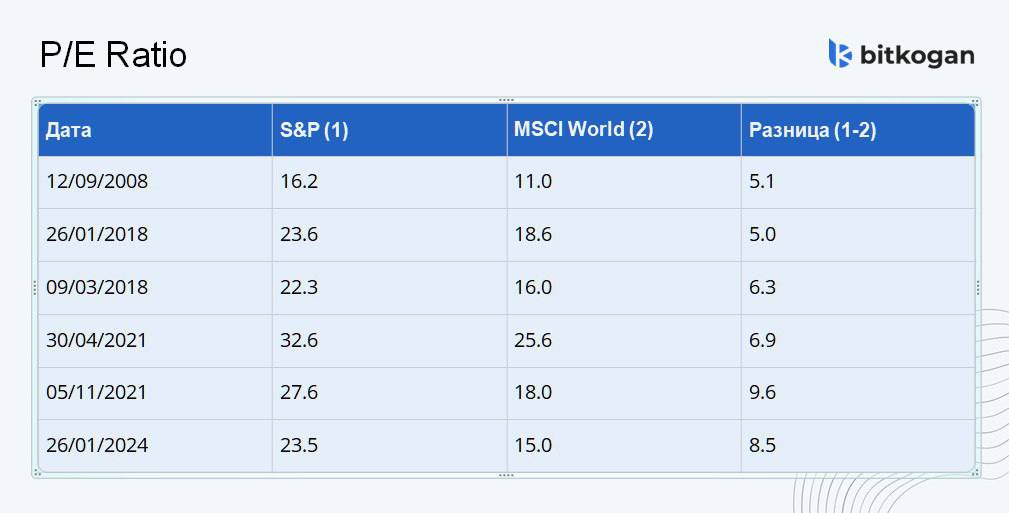The height and width of the screenshot is (513, 1009).
Task: Click the MSCI World value 11.0 cell
Action: pyautogui.click(x=533, y=182)
